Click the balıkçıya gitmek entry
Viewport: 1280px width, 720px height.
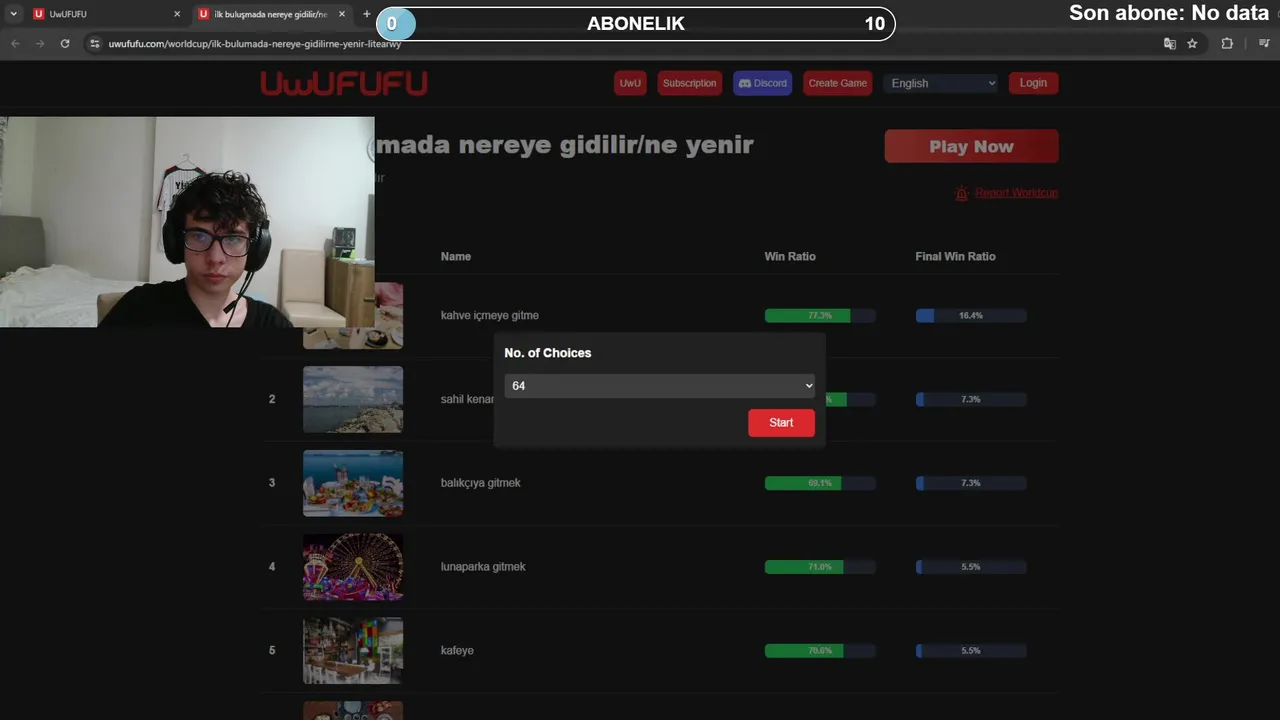(x=480, y=483)
